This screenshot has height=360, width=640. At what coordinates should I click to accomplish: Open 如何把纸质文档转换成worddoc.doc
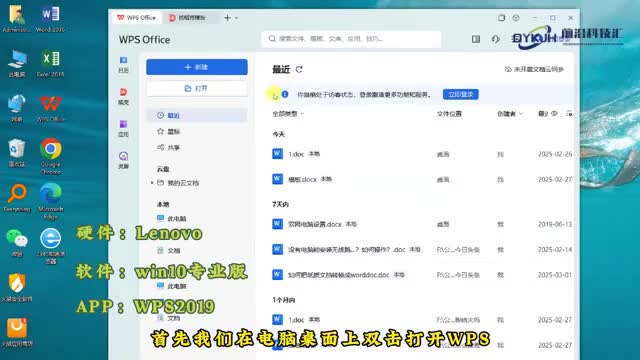pos(422,275)
